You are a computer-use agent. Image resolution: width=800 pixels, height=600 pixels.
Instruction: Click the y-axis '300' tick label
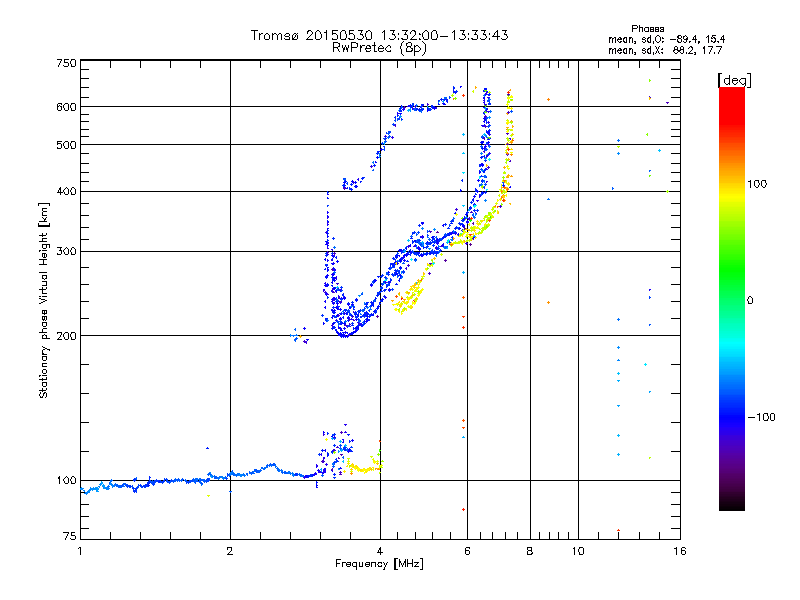[66, 251]
